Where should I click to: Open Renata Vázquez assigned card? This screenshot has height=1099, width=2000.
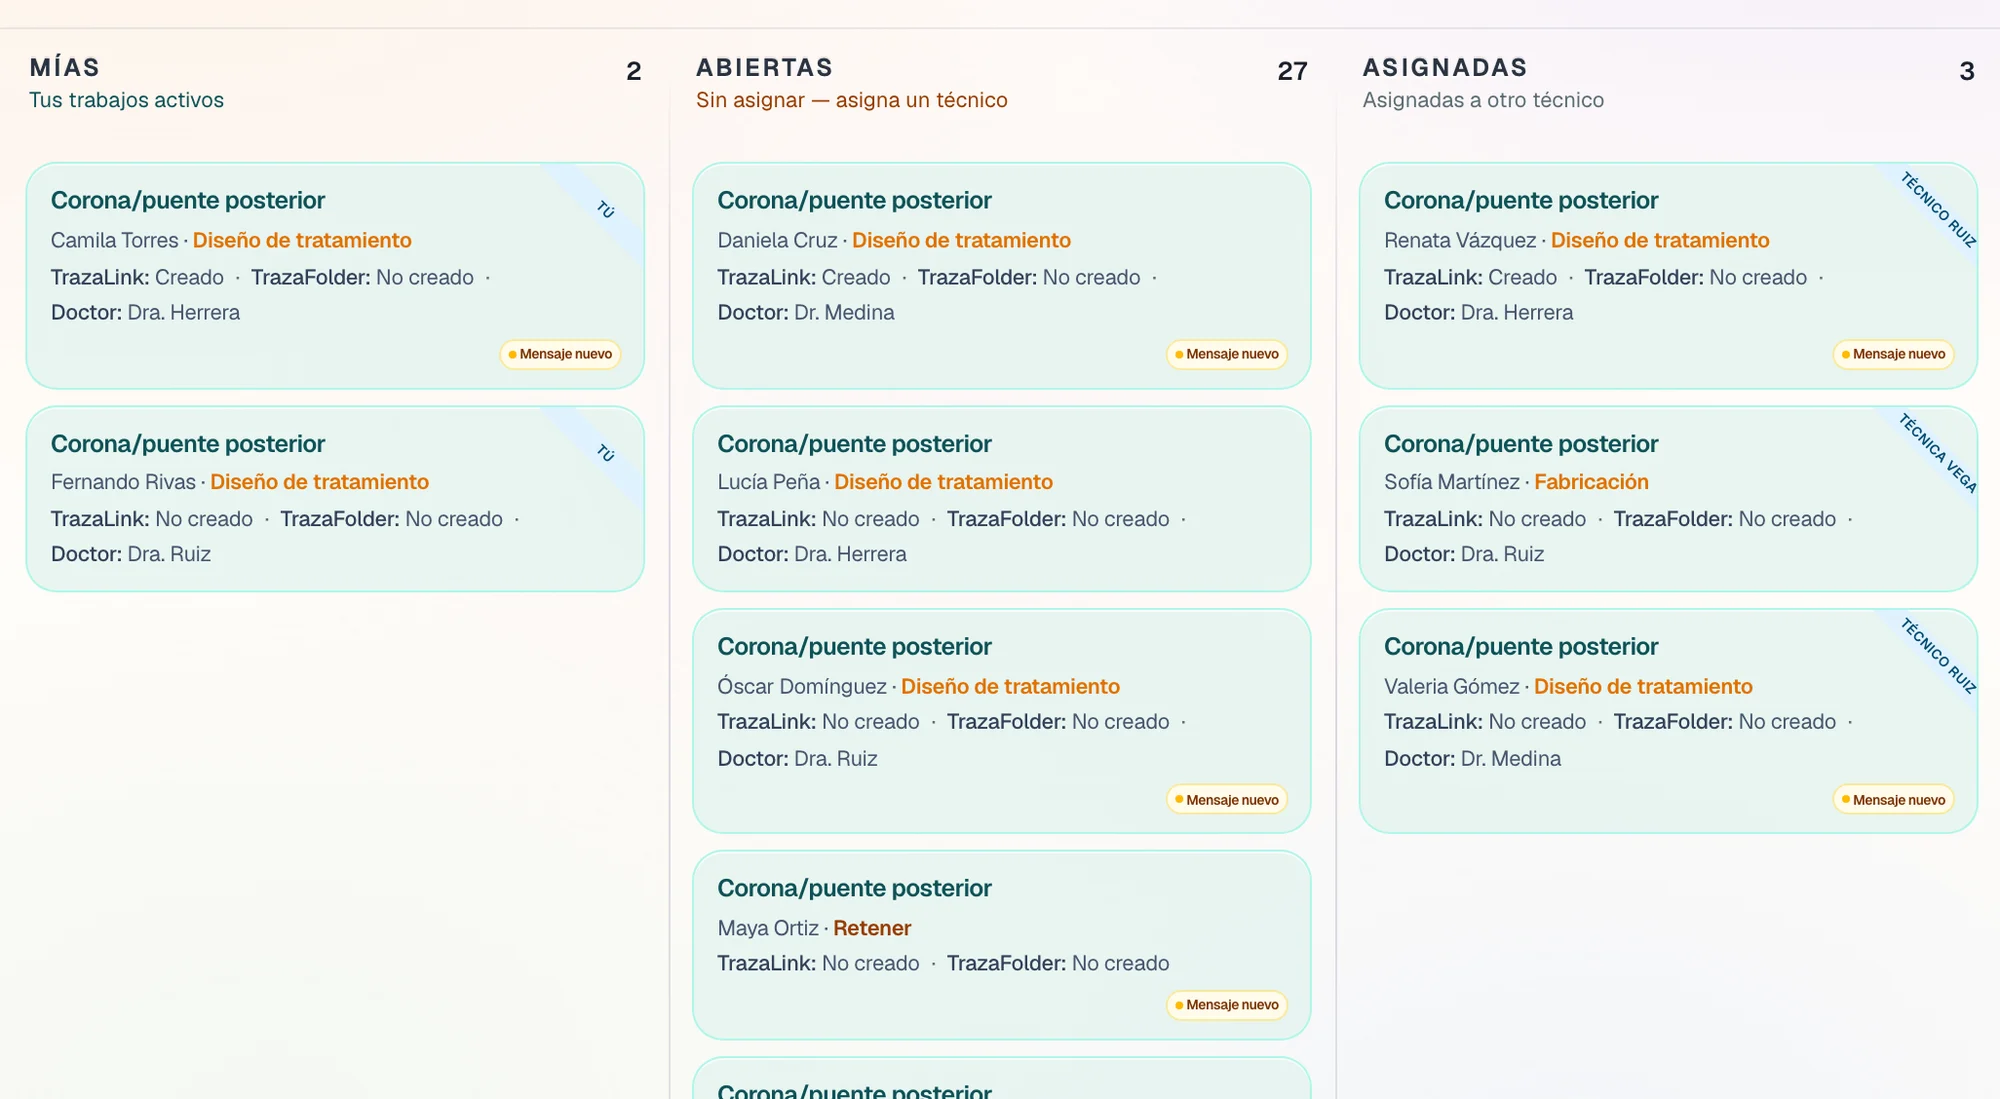(x=1668, y=275)
